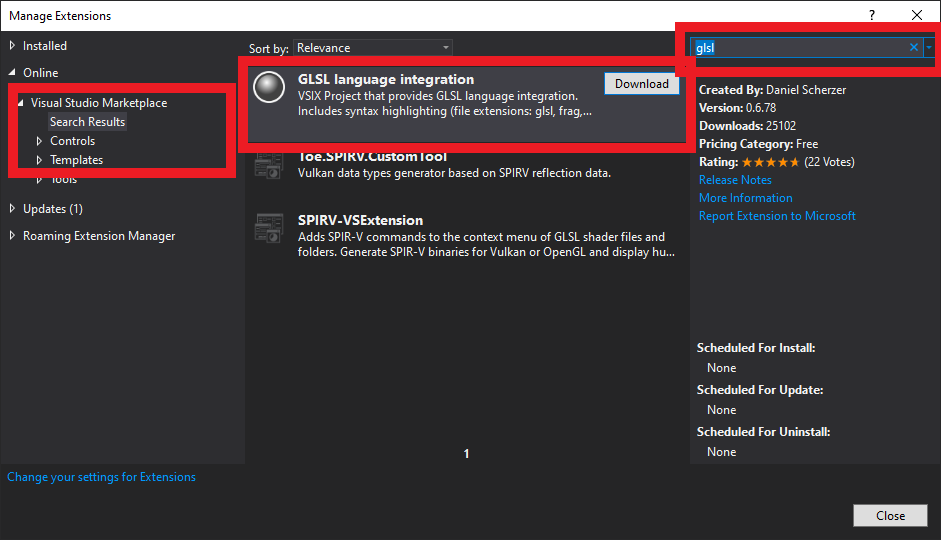The width and height of the screenshot is (941, 540).
Task: Select the GLSL language integration title
Action: click(386, 79)
